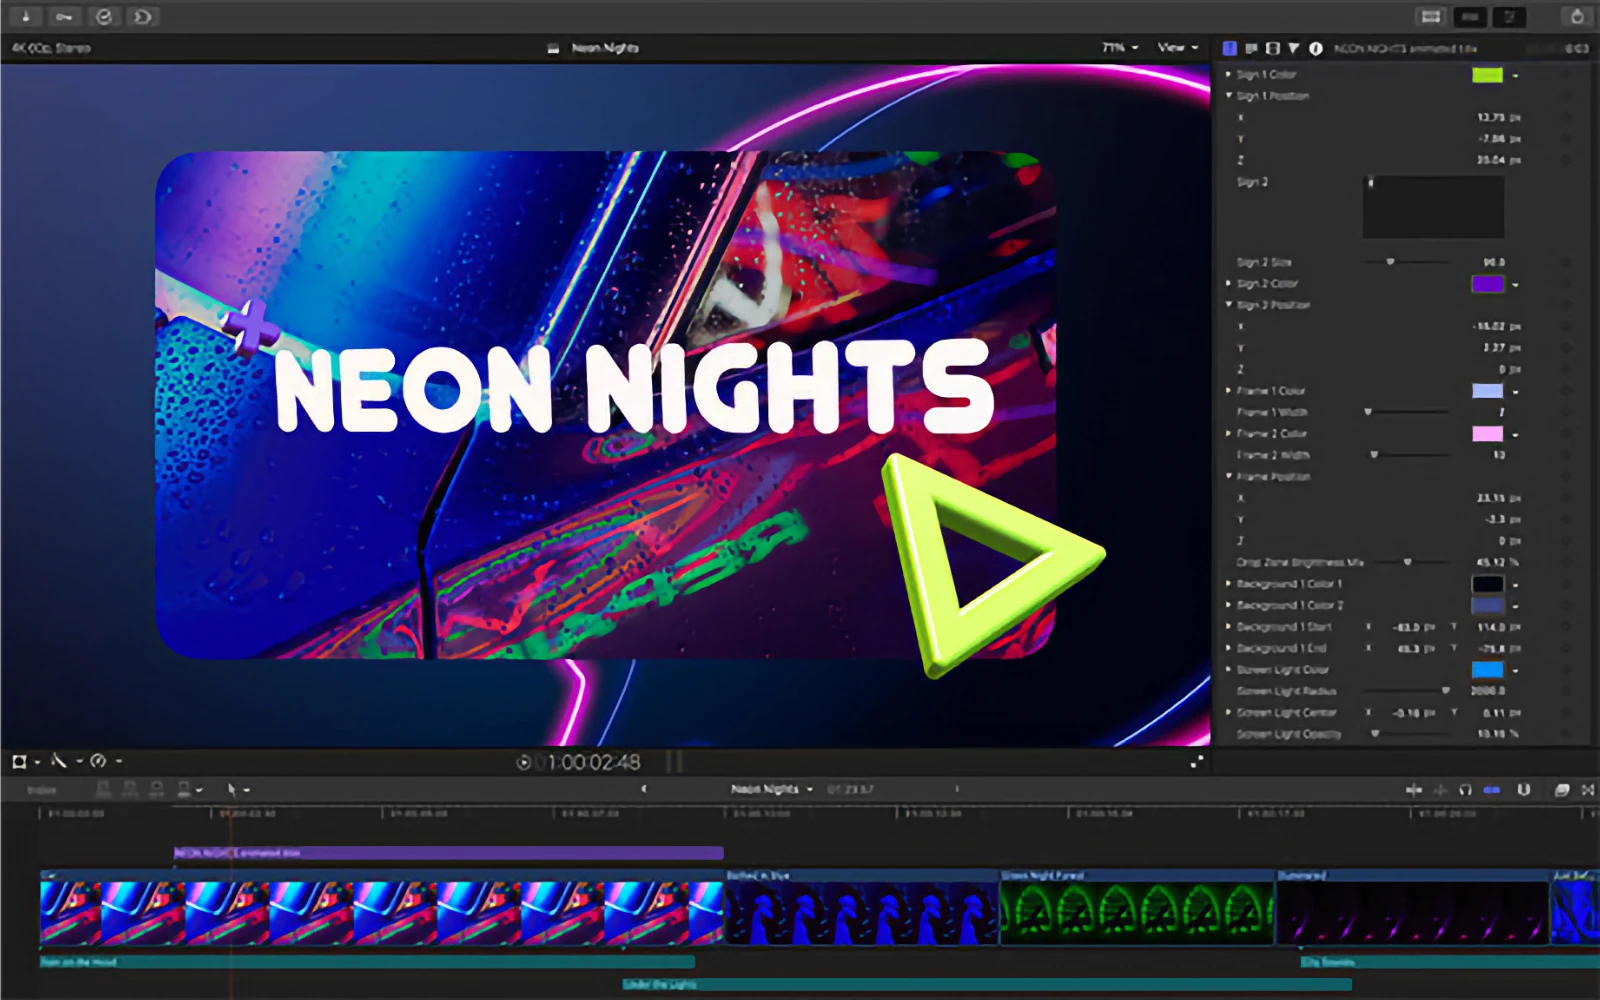The width and height of the screenshot is (1600, 1000).
Task: Open the Text inspector icon
Action: 1251,48
